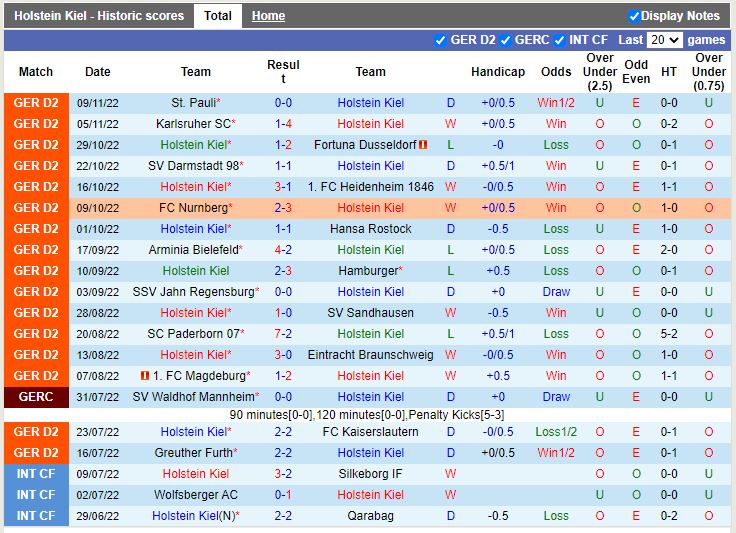Click the Holstein Kiel - Historic scores title

[x=99, y=16]
